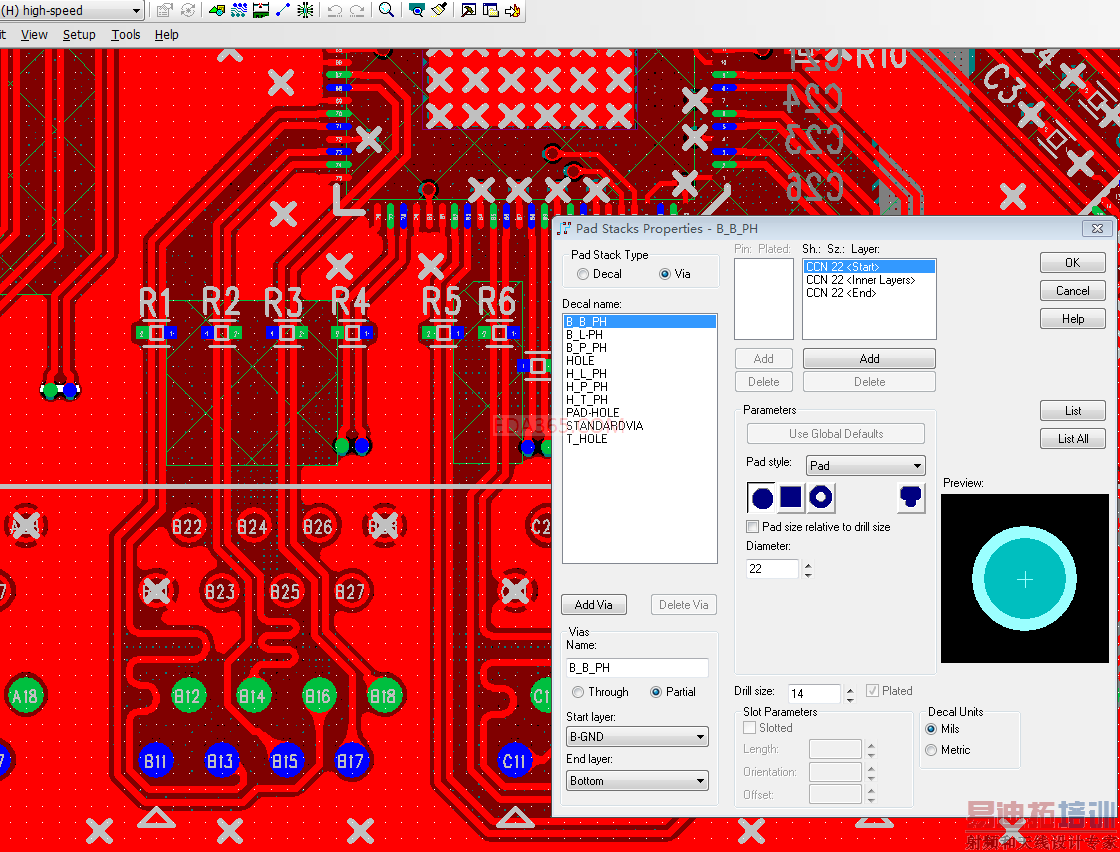
Task: Open the Setup menu
Action: pyautogui.click(x=79, y=34)
